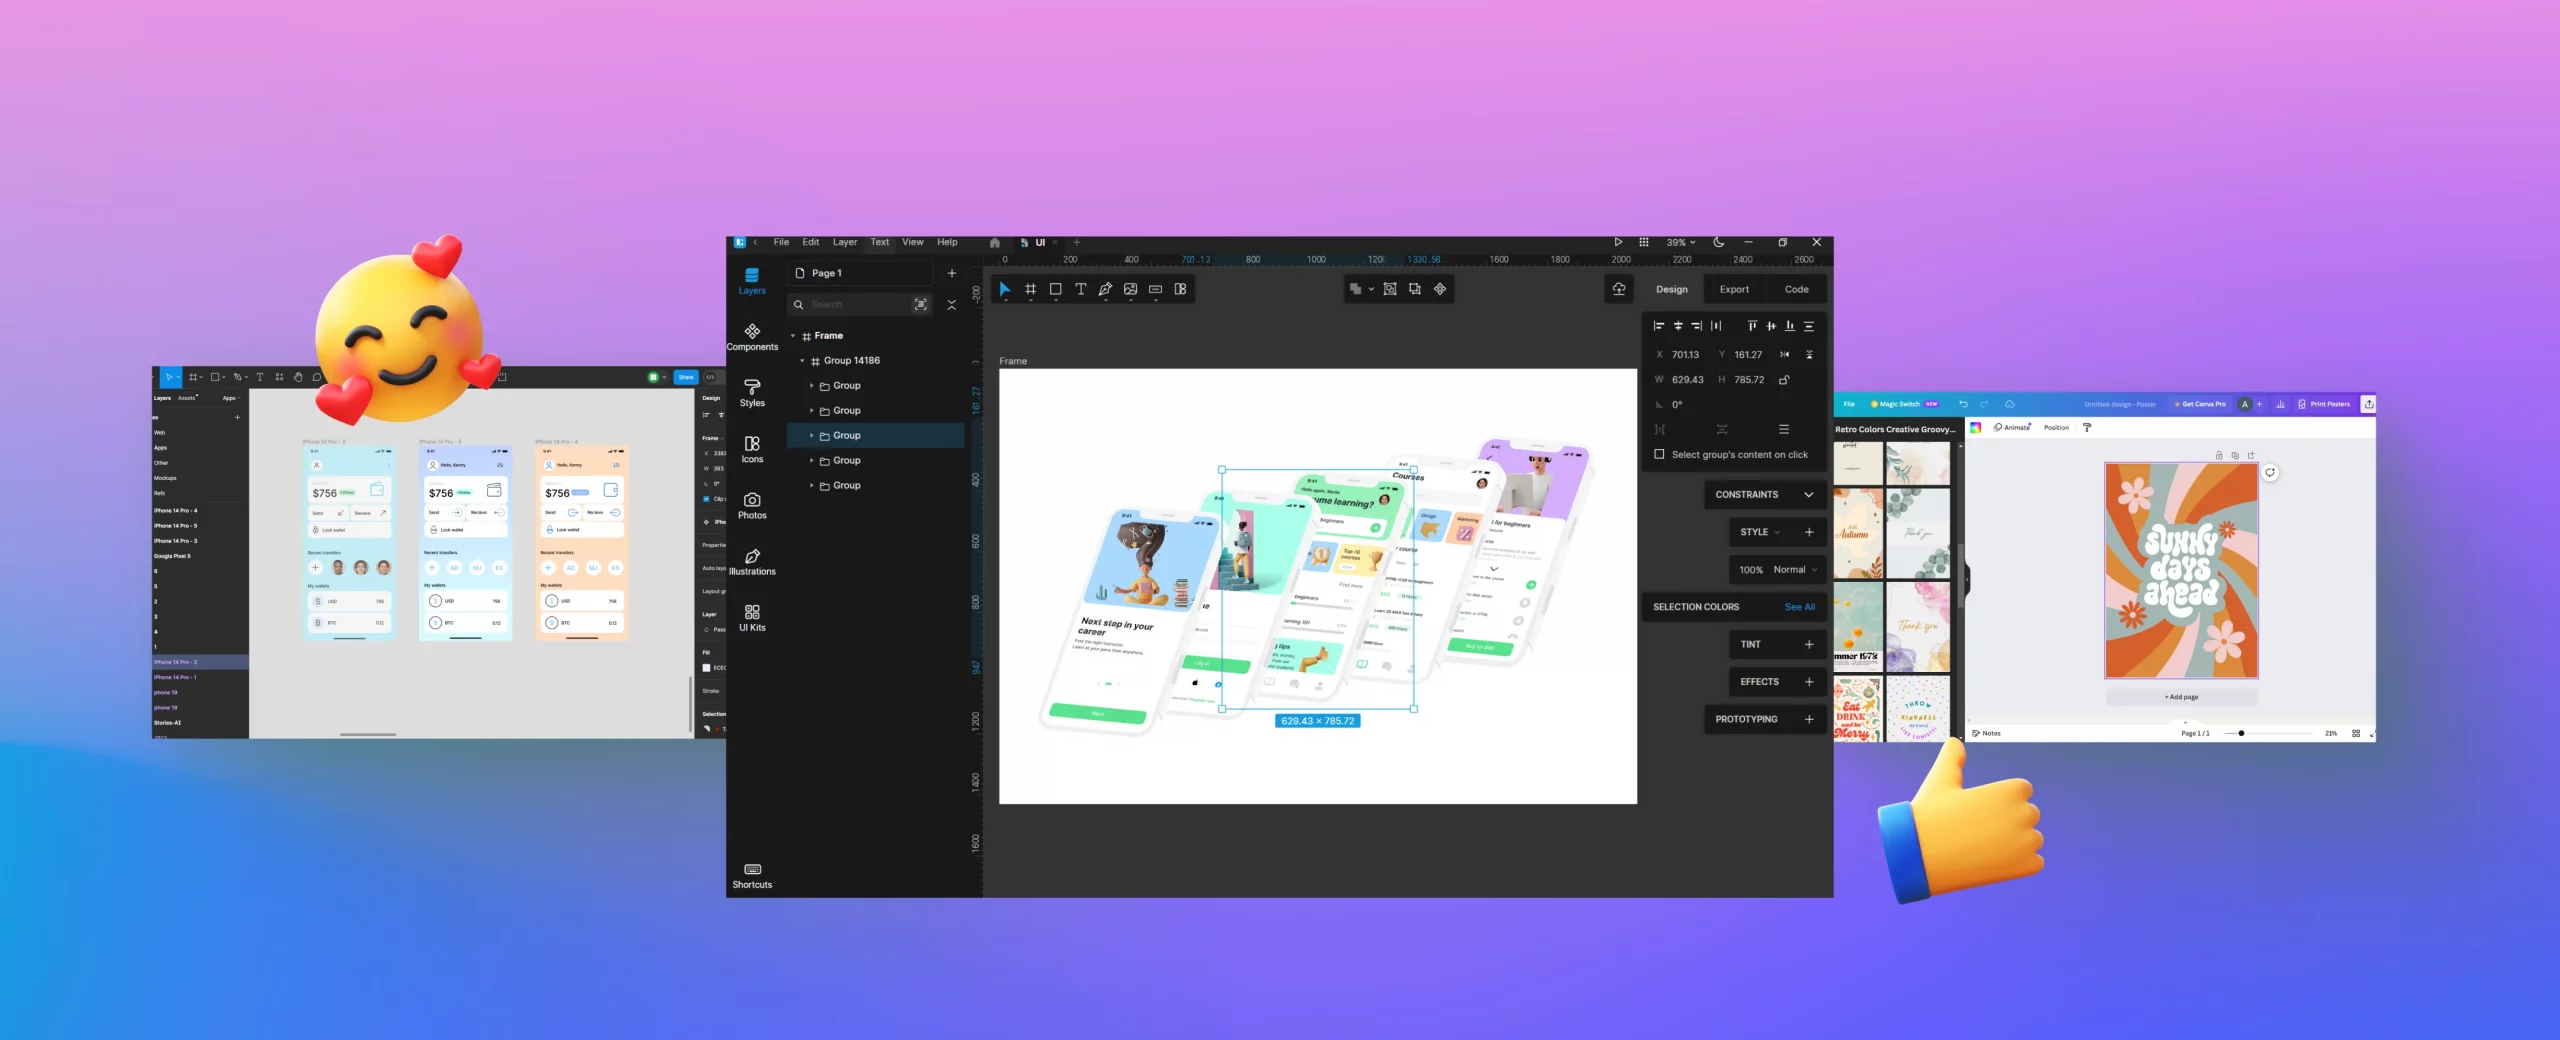
Task: Open the Styles panel in Lunacy sidebar
Action: (752, 393)
